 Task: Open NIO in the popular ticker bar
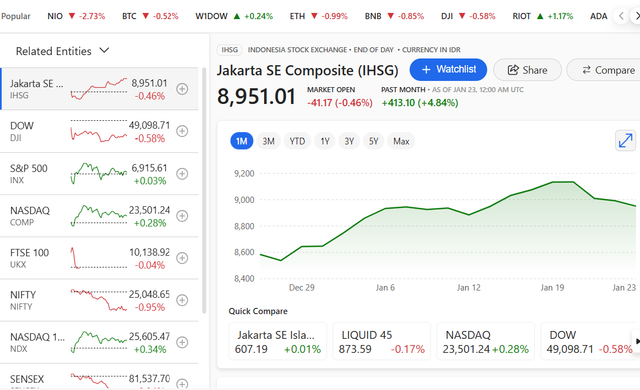76,16
